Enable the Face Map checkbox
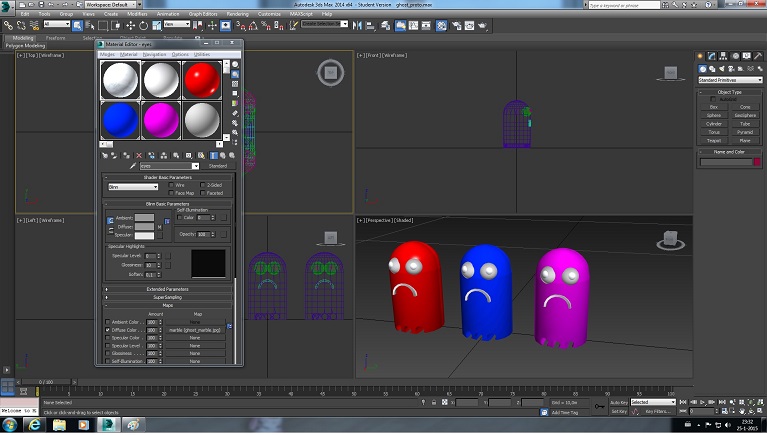Screen dimensions: 767x435 point(171,193)
